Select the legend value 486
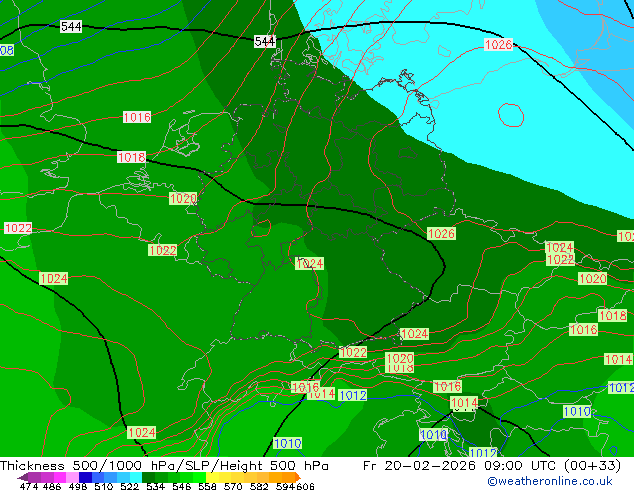 tap(52, 486)
